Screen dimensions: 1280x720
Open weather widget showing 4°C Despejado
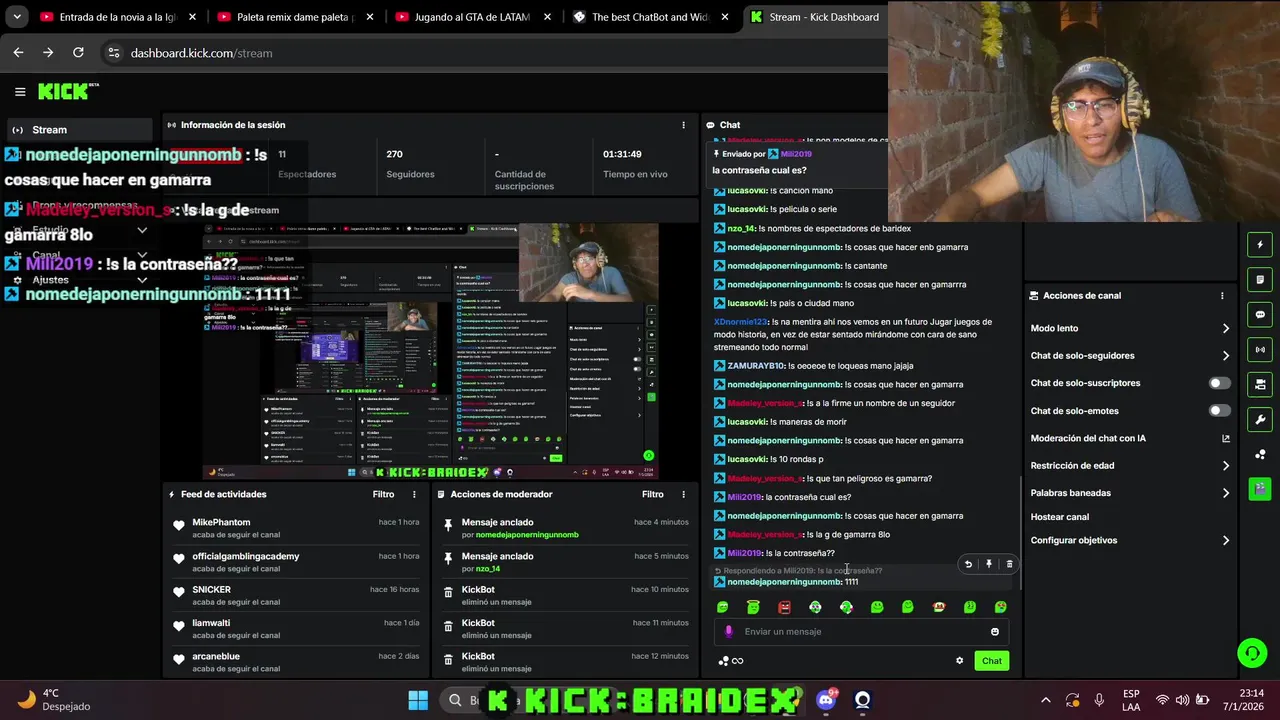(x=55, y=700)
